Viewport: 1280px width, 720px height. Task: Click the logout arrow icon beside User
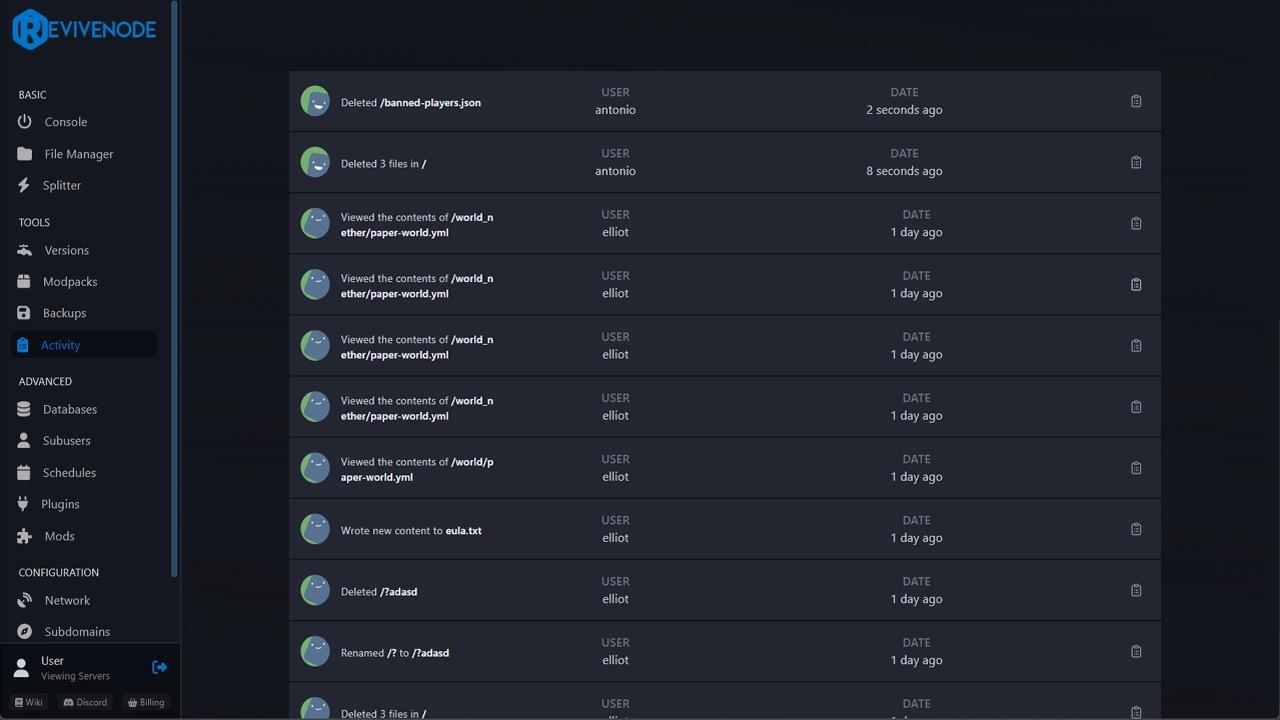[x=159, y=667]
